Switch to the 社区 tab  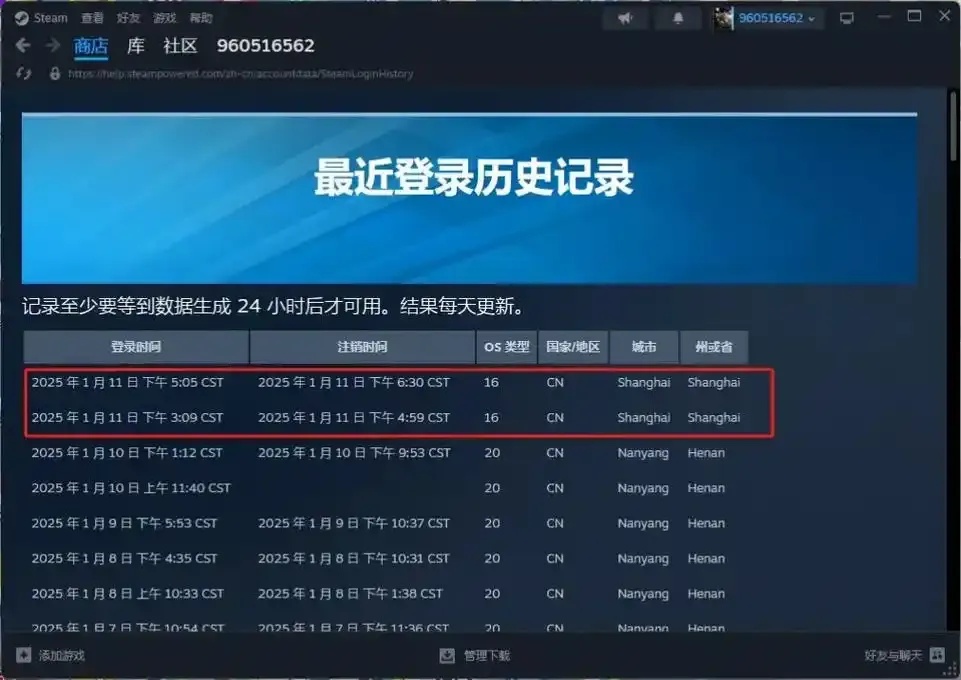pos(180,46)
